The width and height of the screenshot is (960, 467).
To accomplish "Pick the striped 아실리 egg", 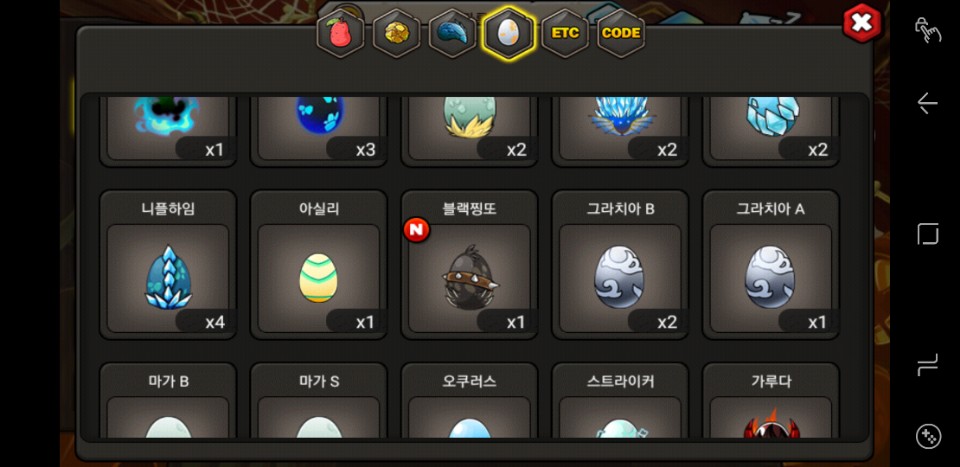I will [318, 264].
